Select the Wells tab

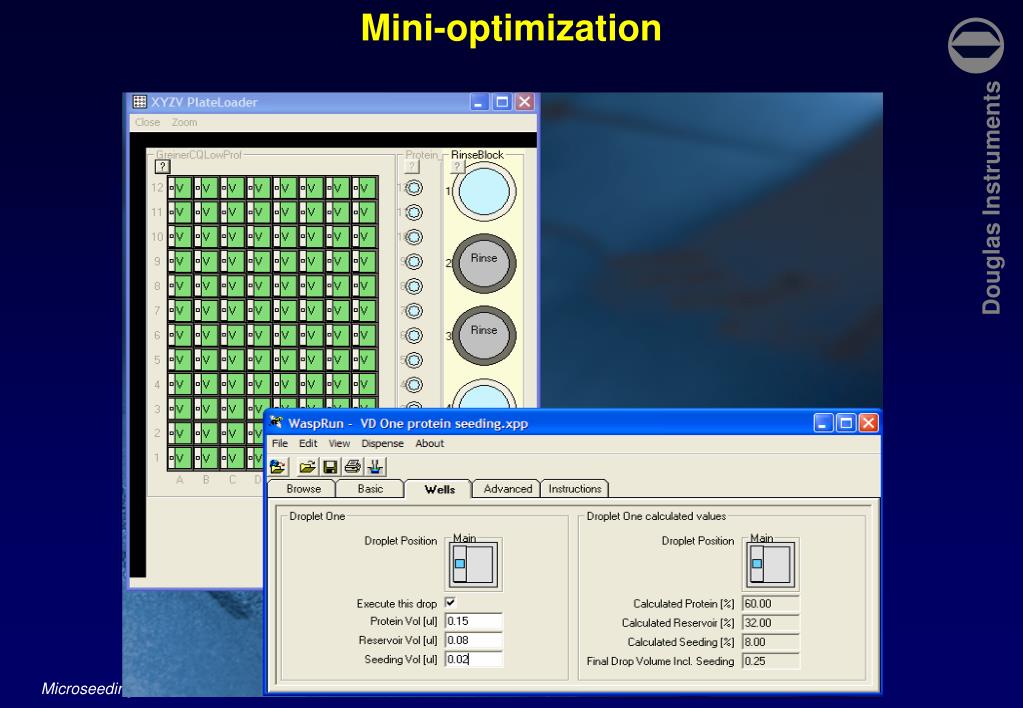click(439, 489)
